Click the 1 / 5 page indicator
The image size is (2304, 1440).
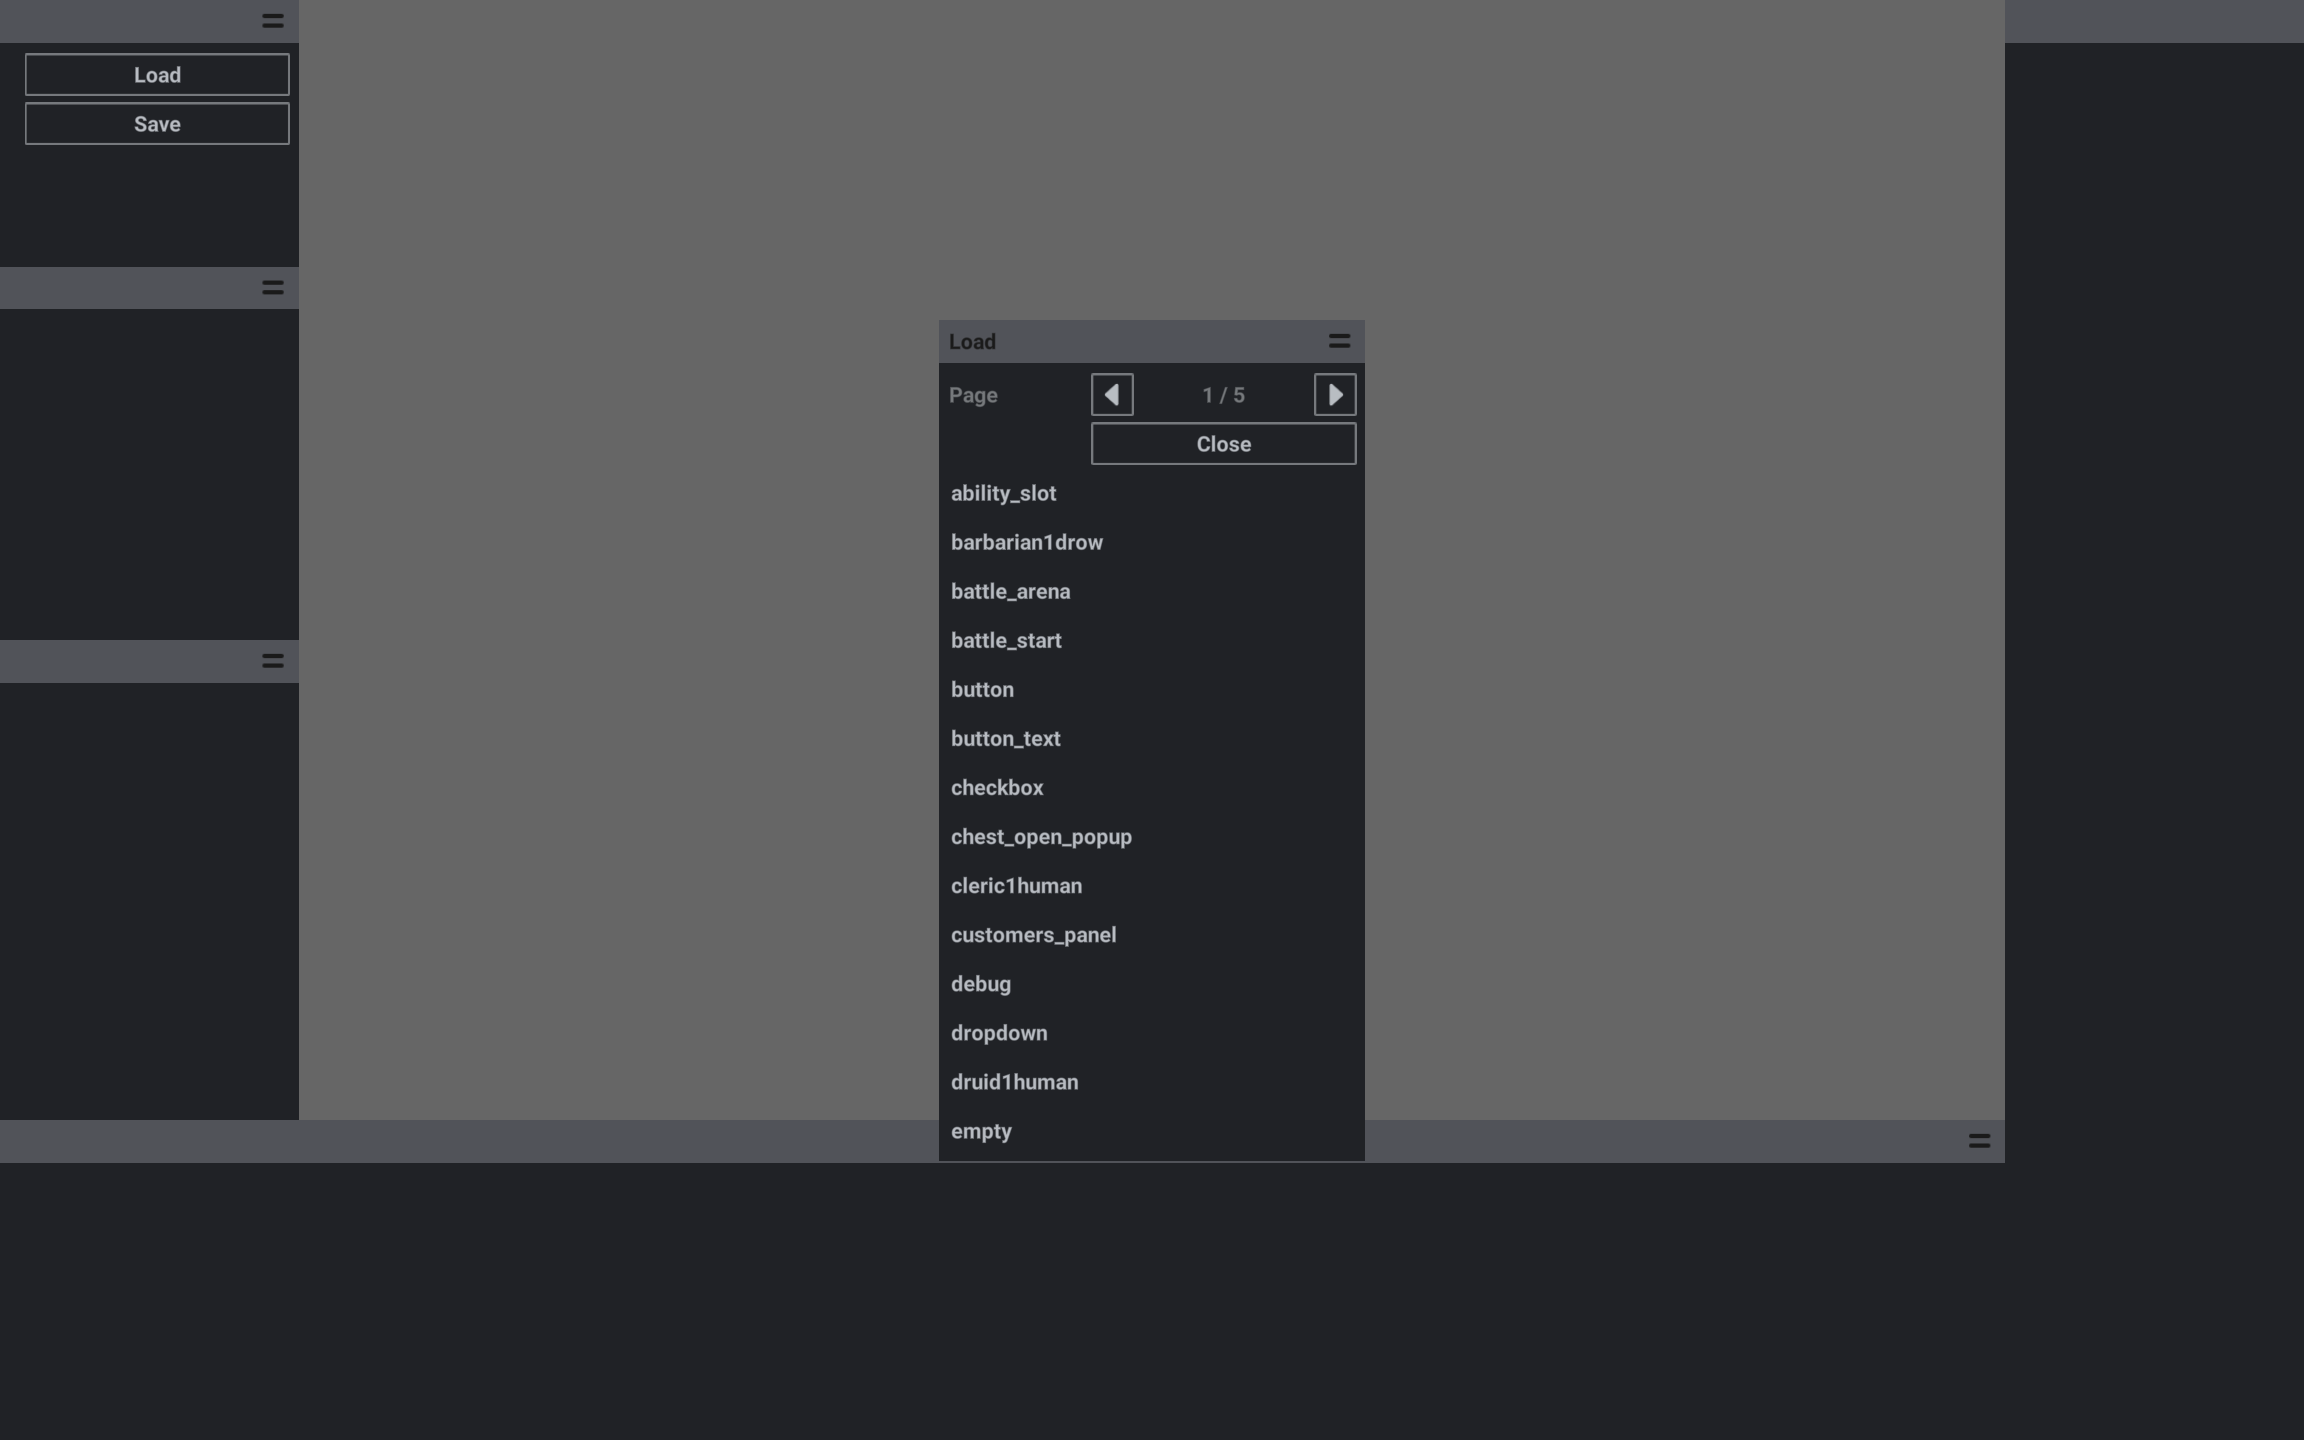tap(1223, 395)
